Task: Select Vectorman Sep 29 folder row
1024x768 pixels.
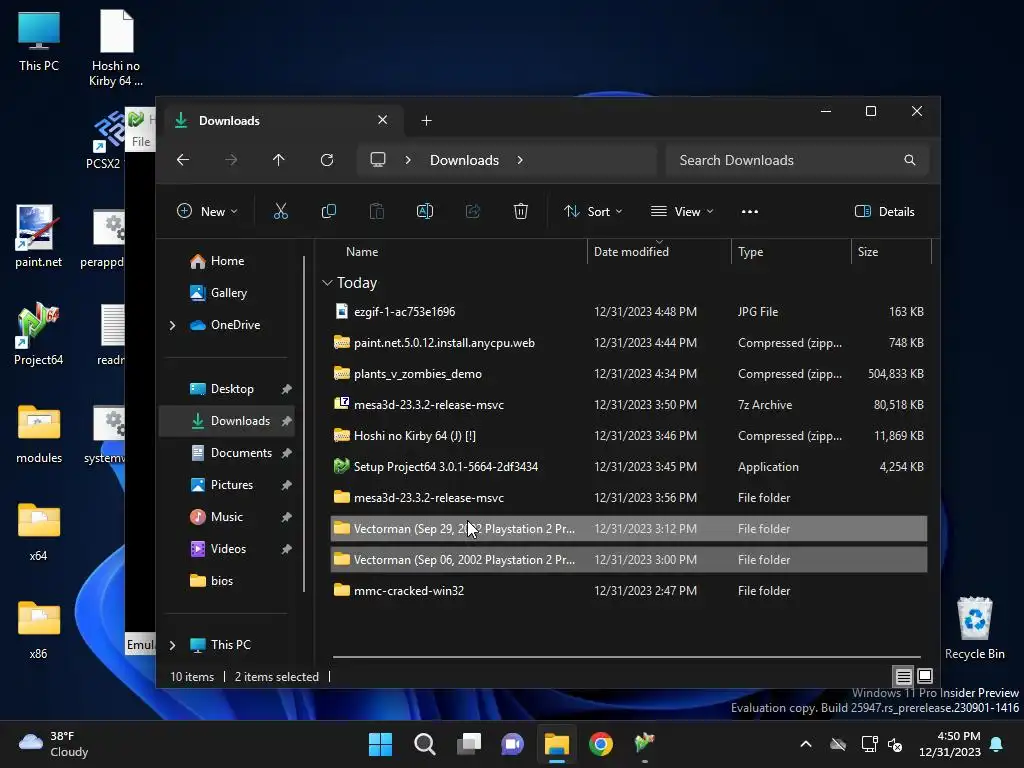Action: (629, 529)
